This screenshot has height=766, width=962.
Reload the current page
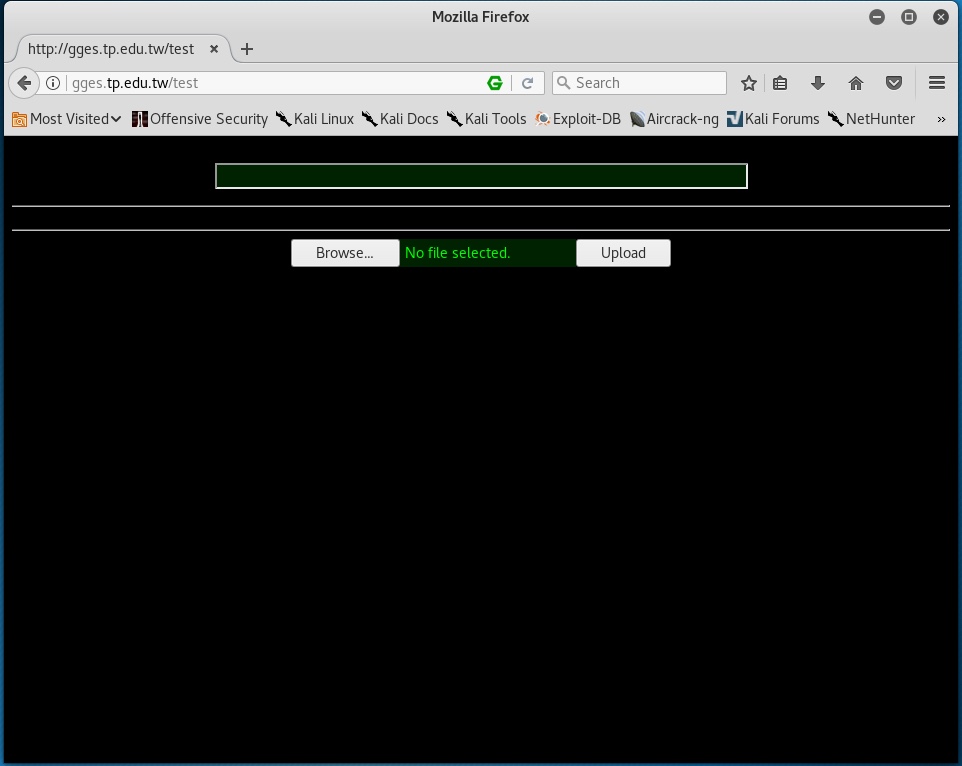[527, 83]
